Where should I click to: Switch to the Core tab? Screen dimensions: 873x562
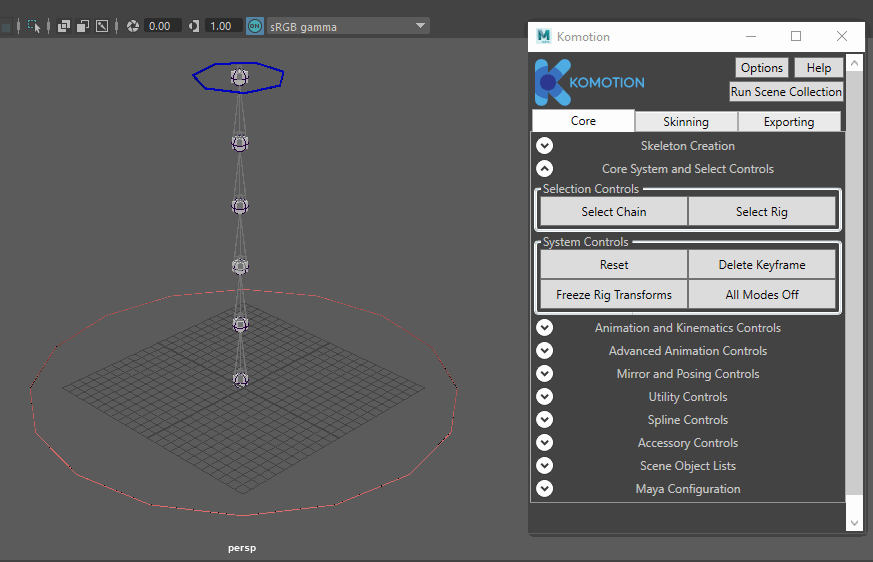pyautogui.click(x=583, y=121)
